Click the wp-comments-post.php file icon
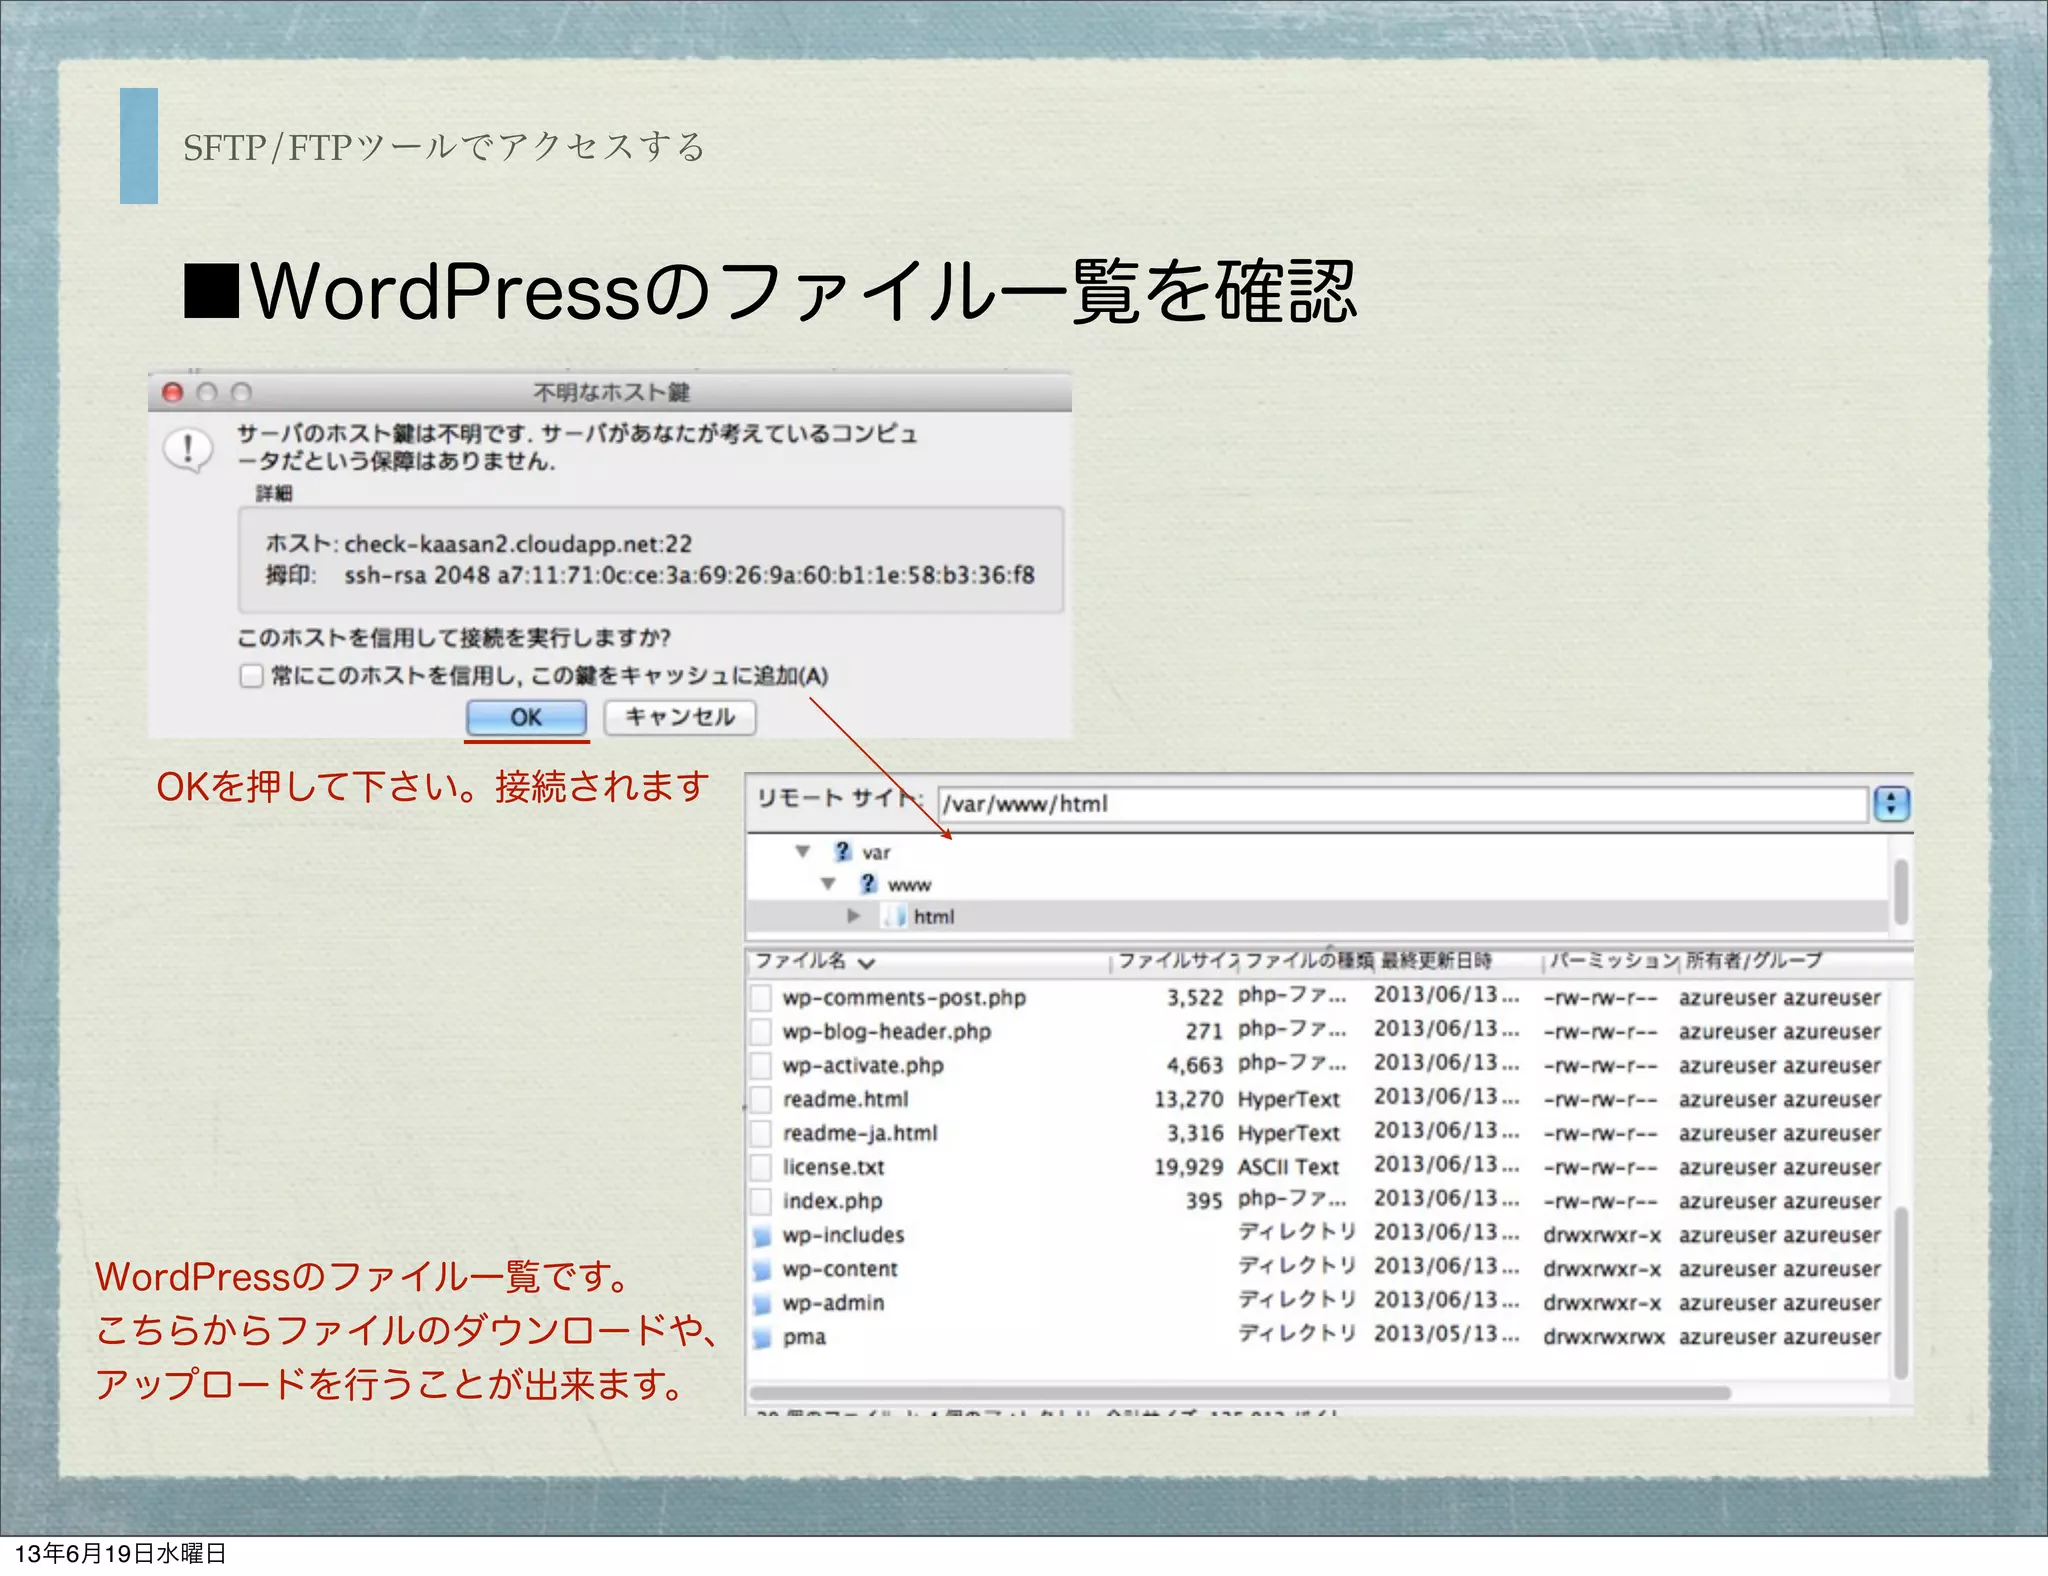Screen dimensions: 2048x1576 point(761,997)
